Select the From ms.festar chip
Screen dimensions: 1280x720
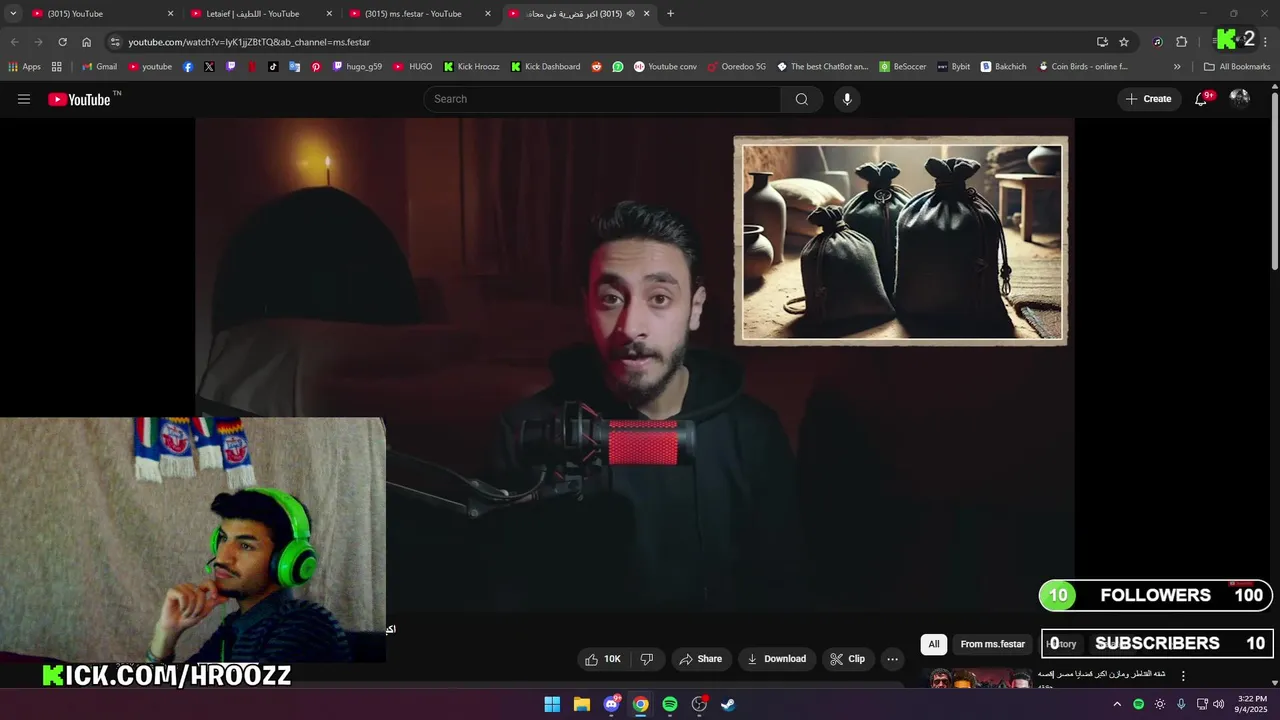[993, 644]
